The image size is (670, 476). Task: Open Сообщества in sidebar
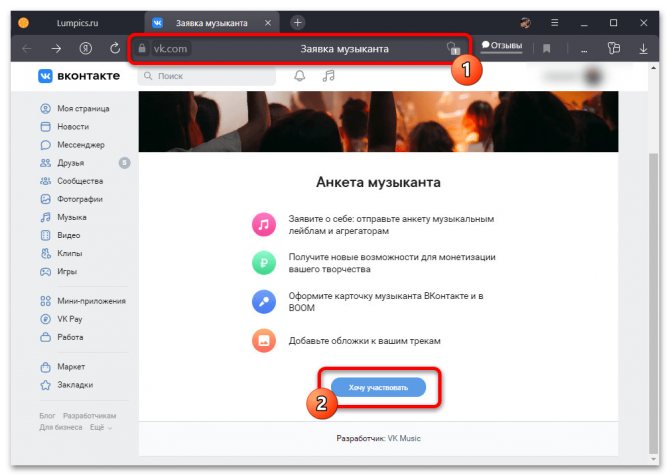71,181
